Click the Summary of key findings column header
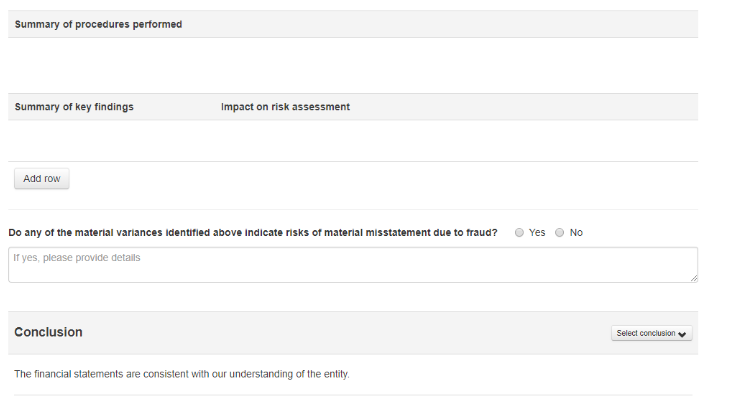The image size is (730, 410). click(74, 107)
